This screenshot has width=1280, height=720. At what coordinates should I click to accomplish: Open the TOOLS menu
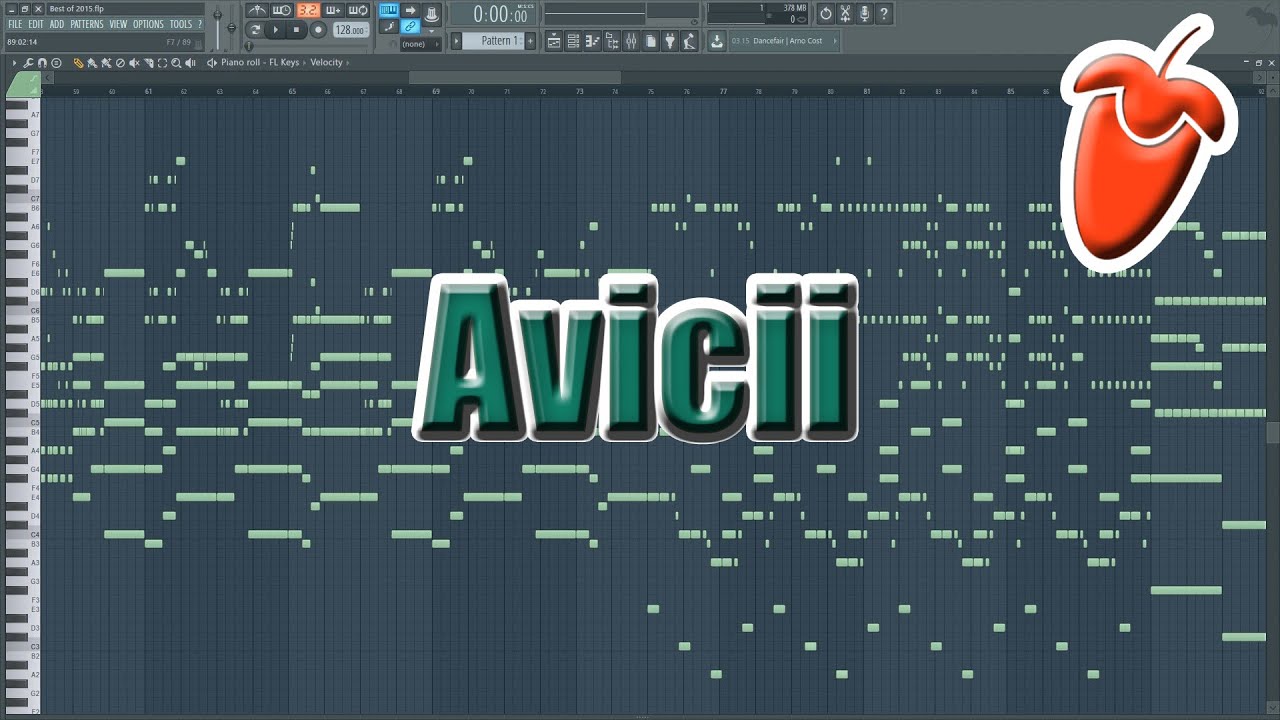[181, 24]
